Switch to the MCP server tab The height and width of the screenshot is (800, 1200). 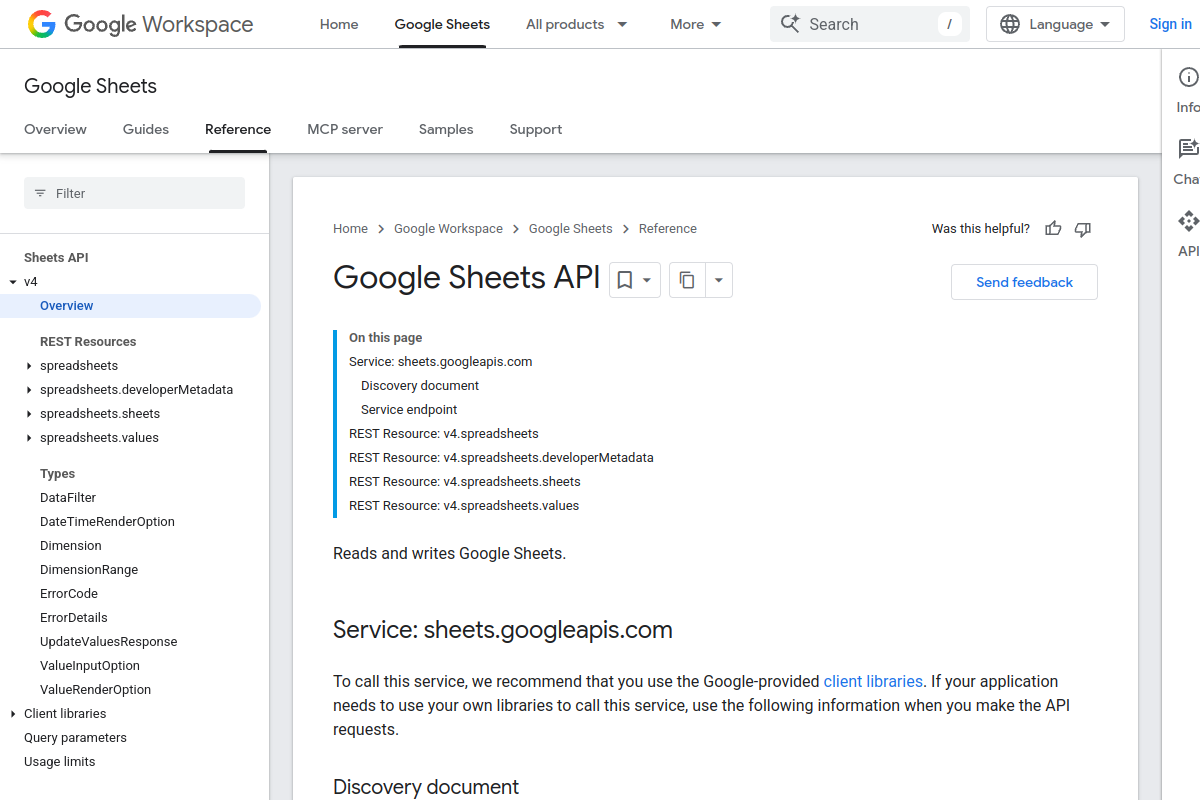click(345, 129)
